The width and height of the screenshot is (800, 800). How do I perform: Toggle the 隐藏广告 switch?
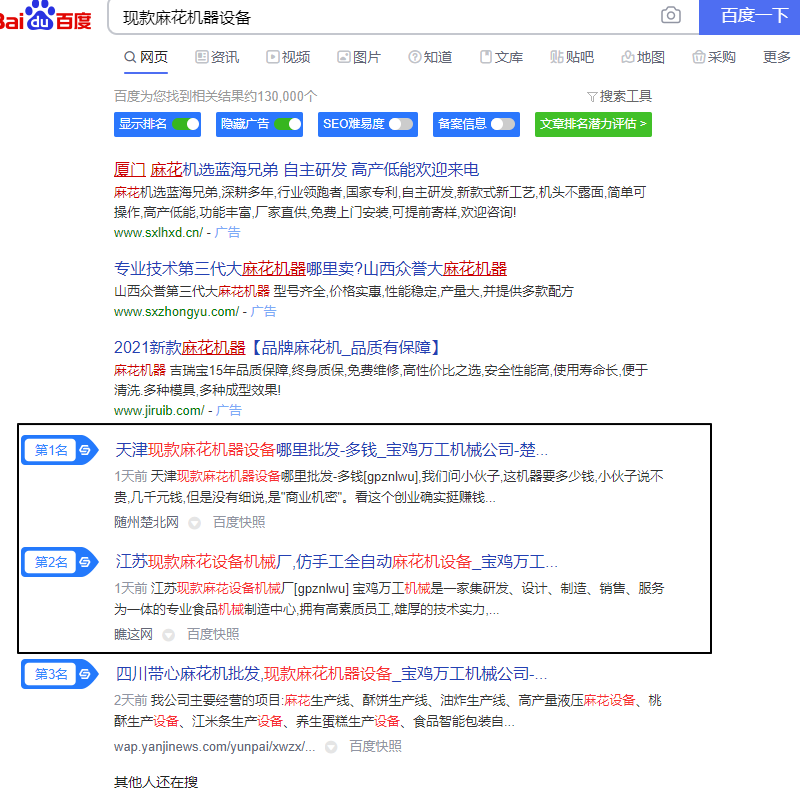click(x=288, y=124)
